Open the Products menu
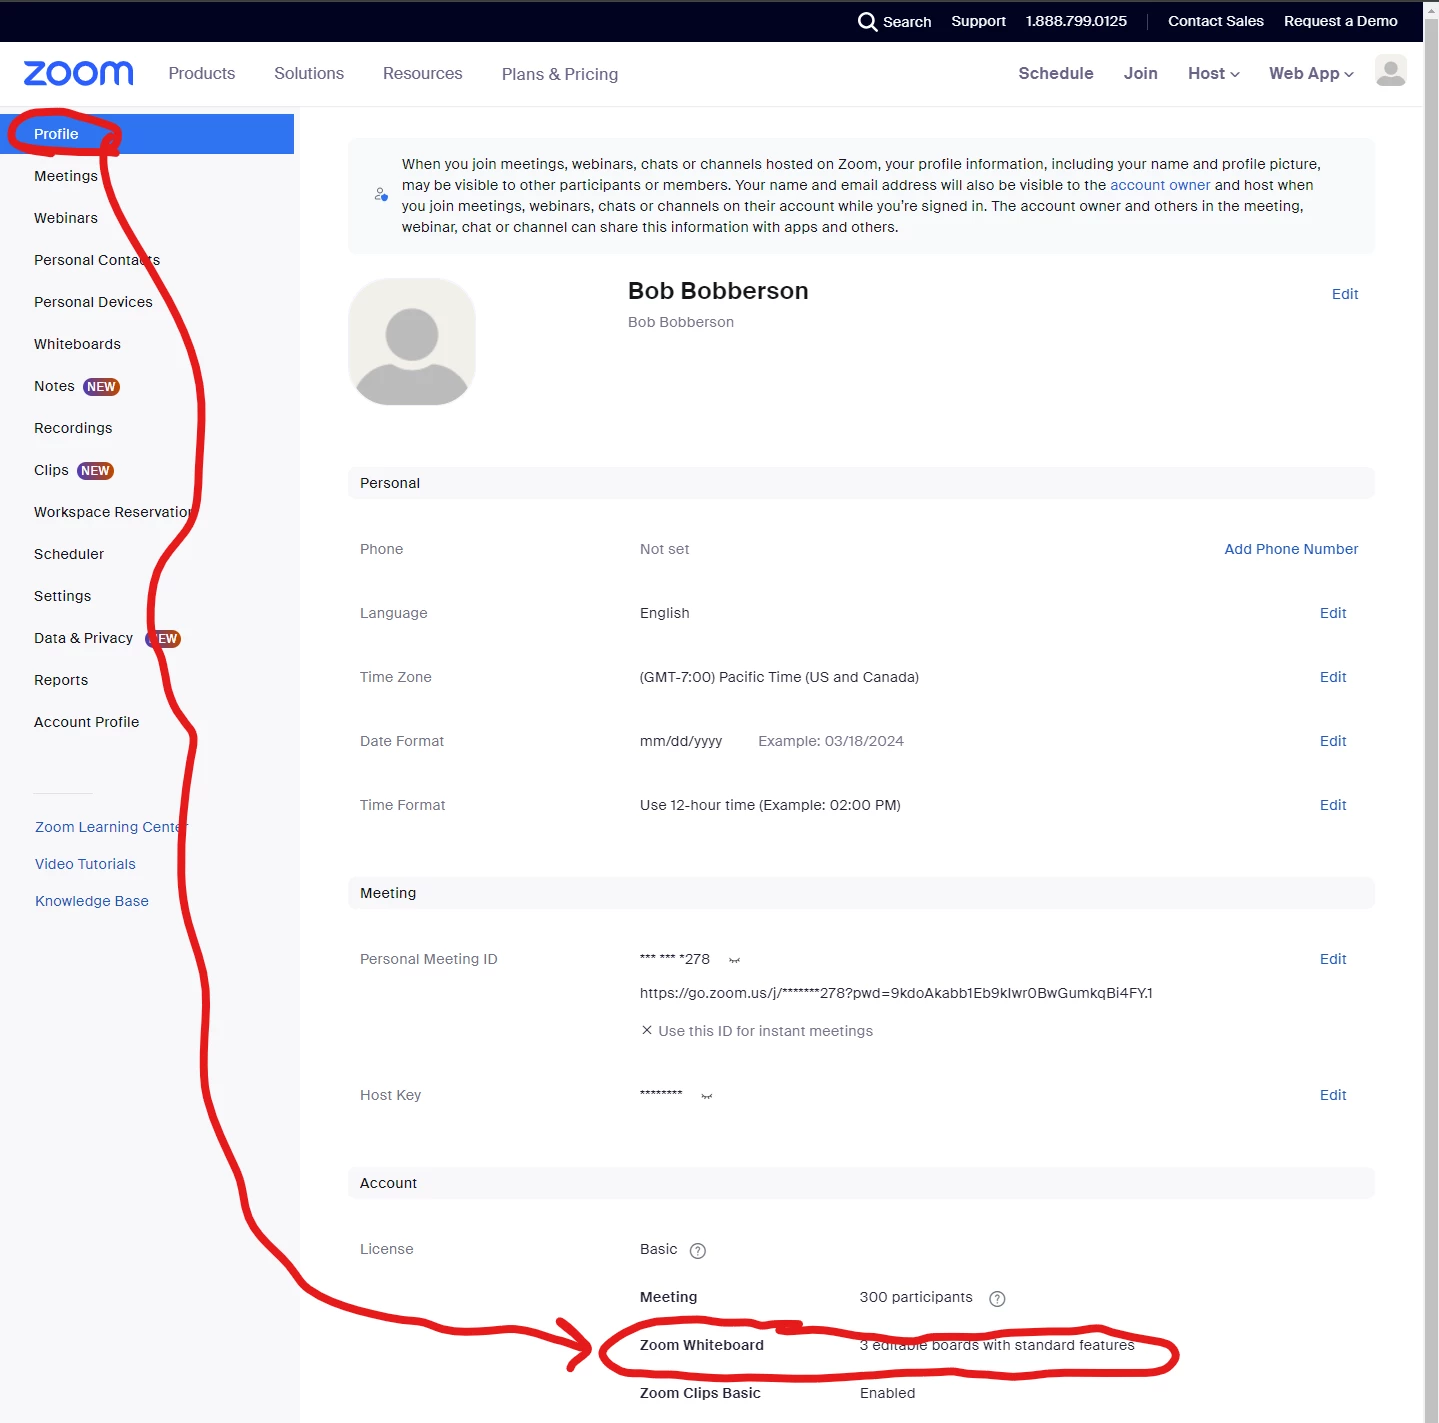 tap(202, 73)
